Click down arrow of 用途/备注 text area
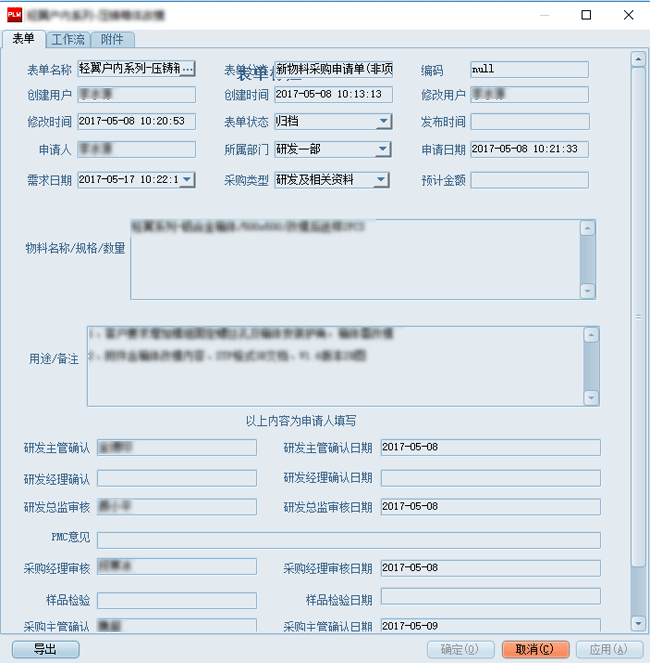The image size is (650, 663). pyautogui.click(x=592, y=398)
